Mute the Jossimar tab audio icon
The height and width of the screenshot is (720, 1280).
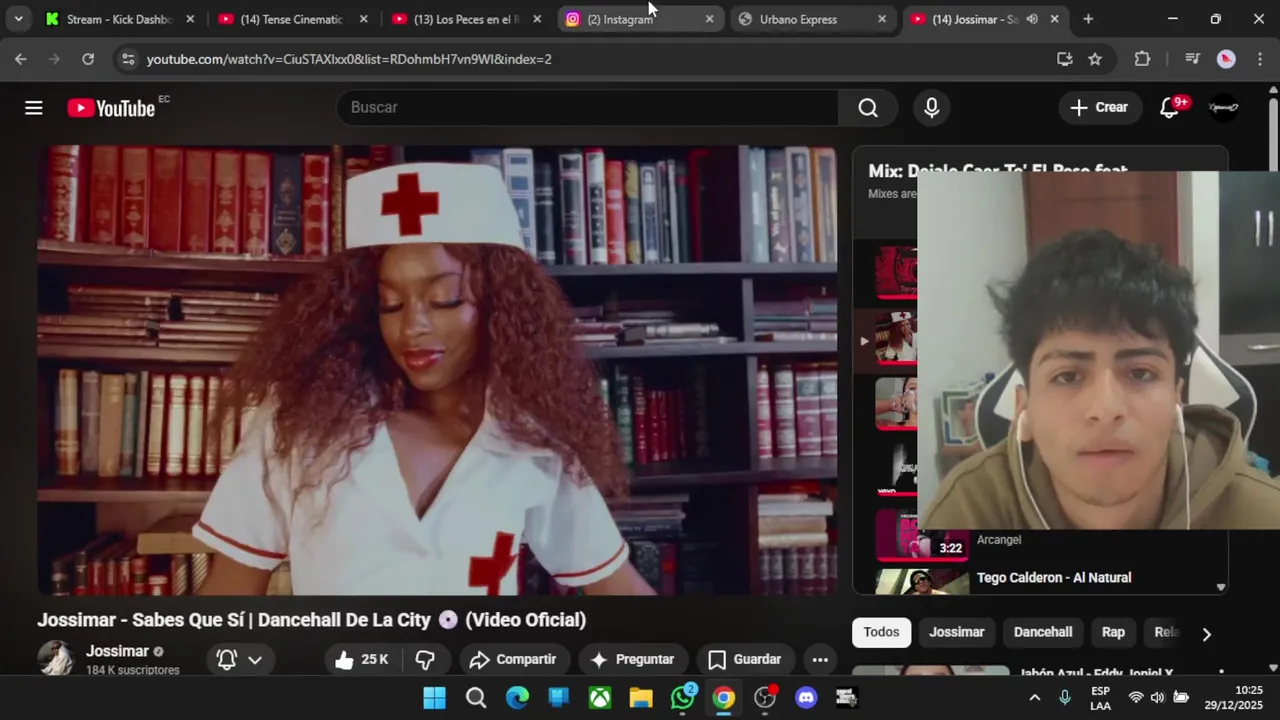point(1032,19)
